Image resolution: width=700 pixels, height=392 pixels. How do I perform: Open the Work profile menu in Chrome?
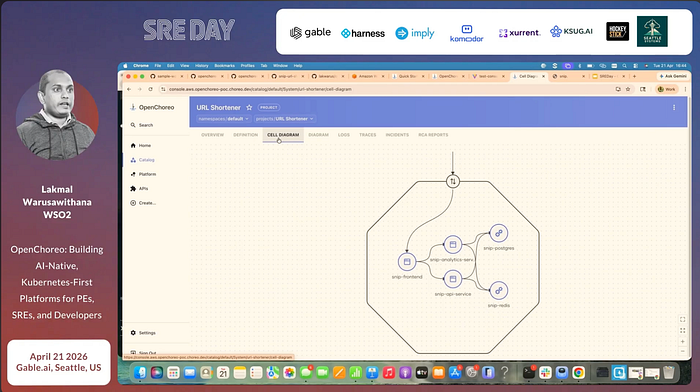click(x=667, y=89)
